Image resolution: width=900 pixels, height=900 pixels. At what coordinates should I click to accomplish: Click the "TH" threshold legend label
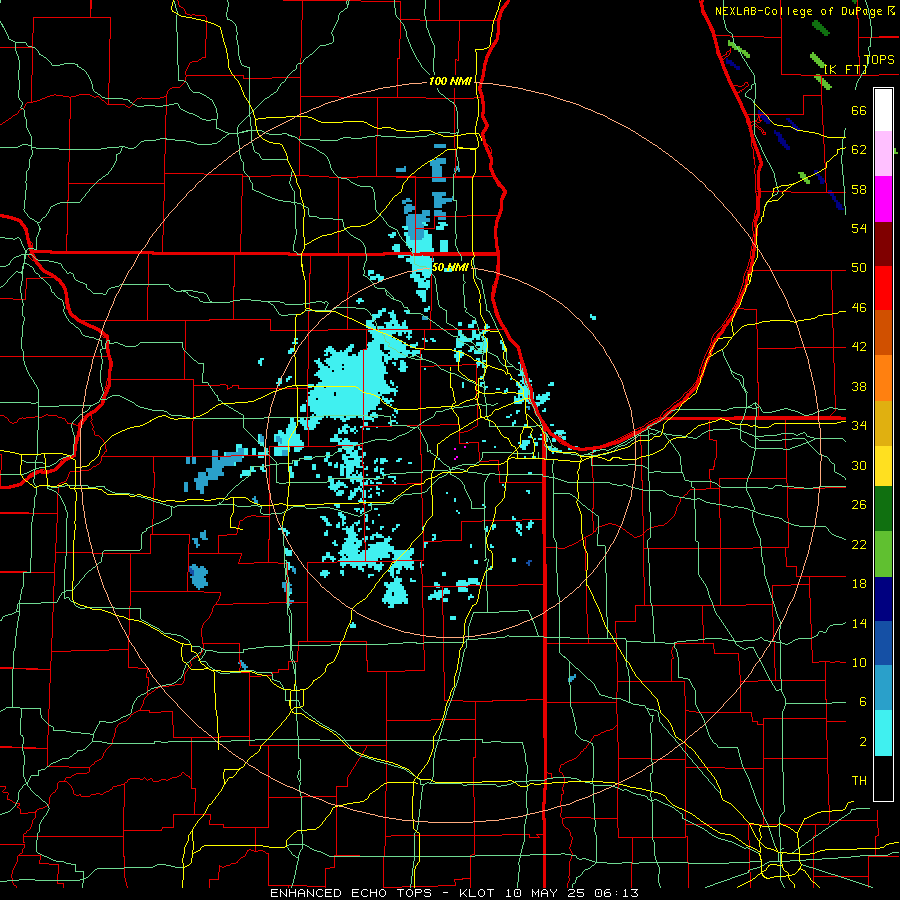coord(859,780)
